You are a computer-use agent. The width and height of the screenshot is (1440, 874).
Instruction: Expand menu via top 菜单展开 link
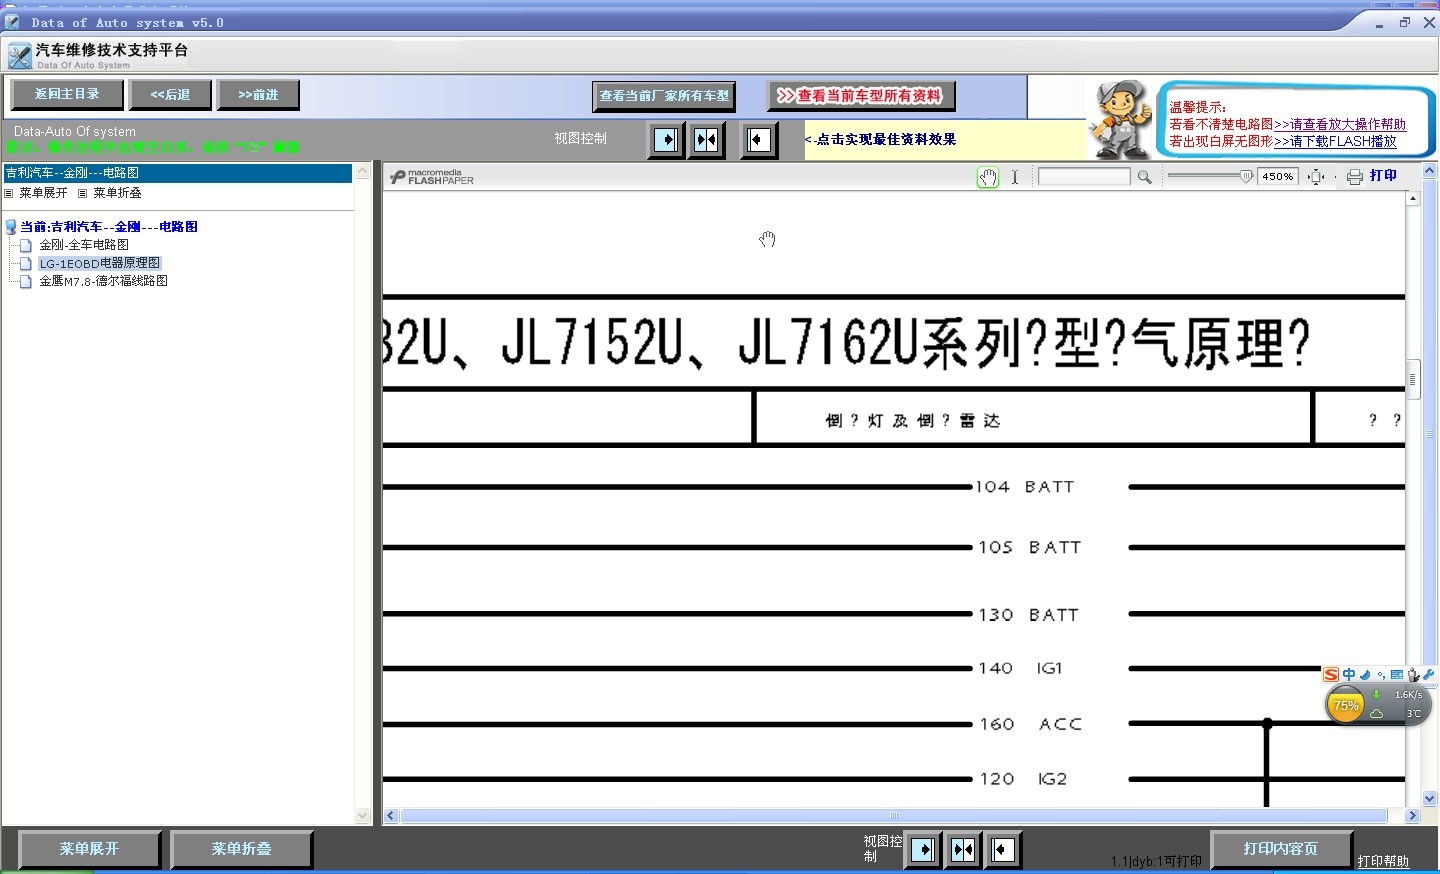click(x=43, y=193)
